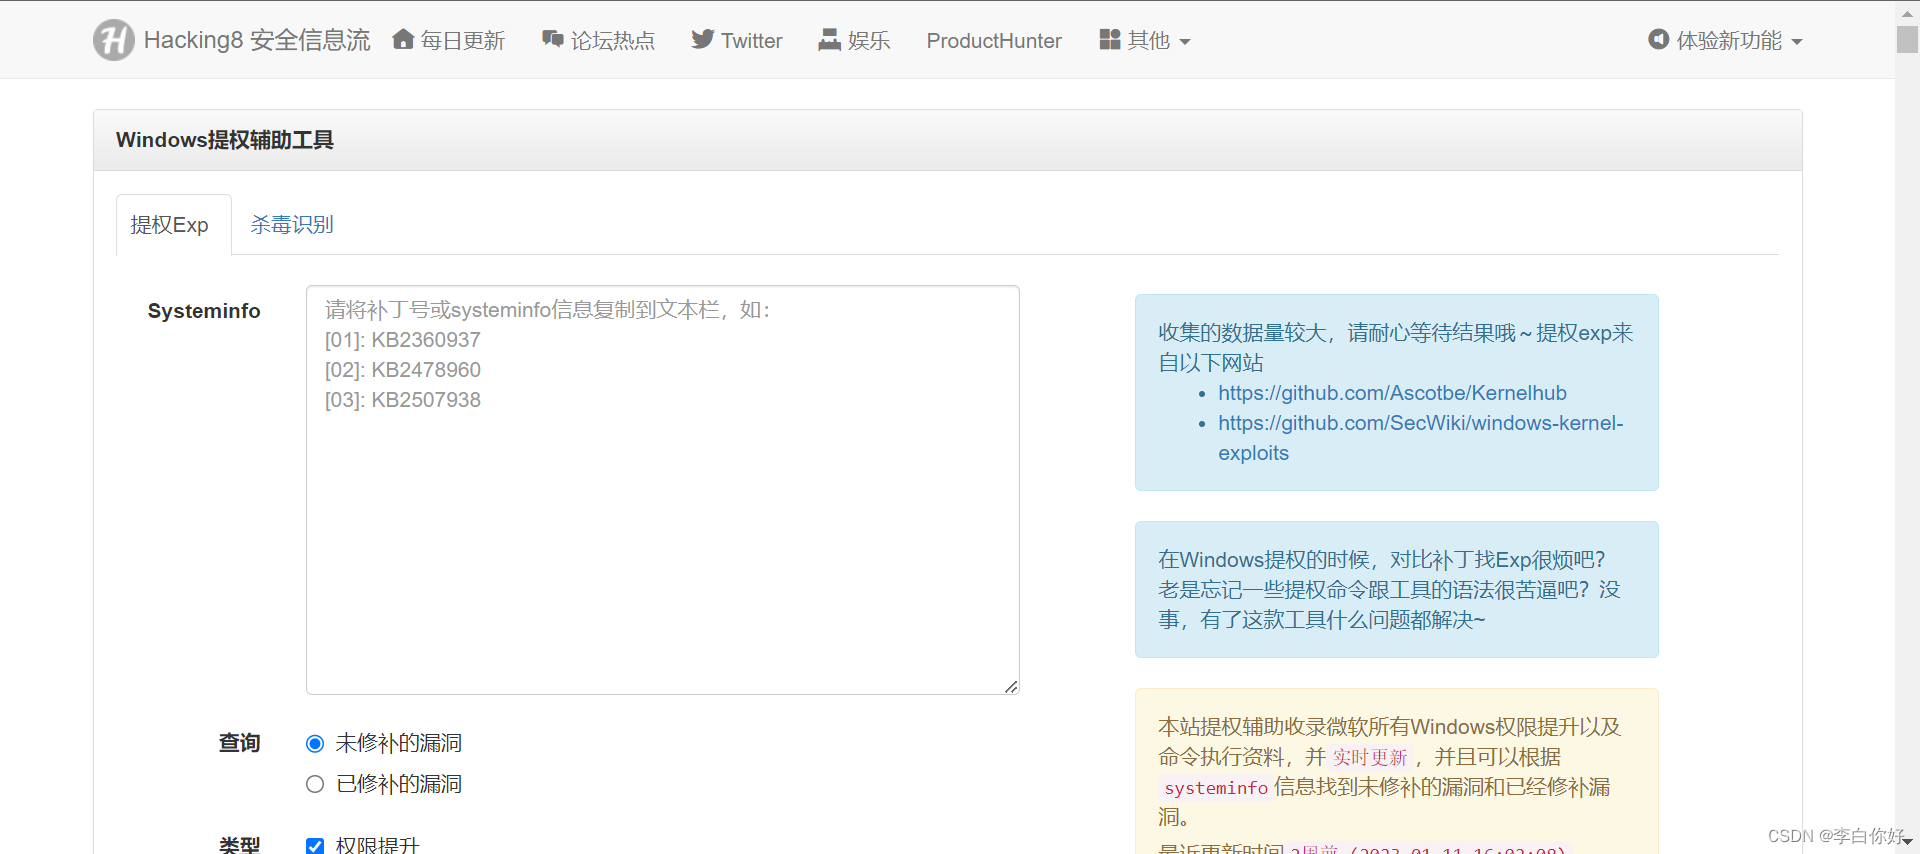Click the page vertical scrollbar thumb
The image size is (1920, 854).
click(x=1907, y=39)
